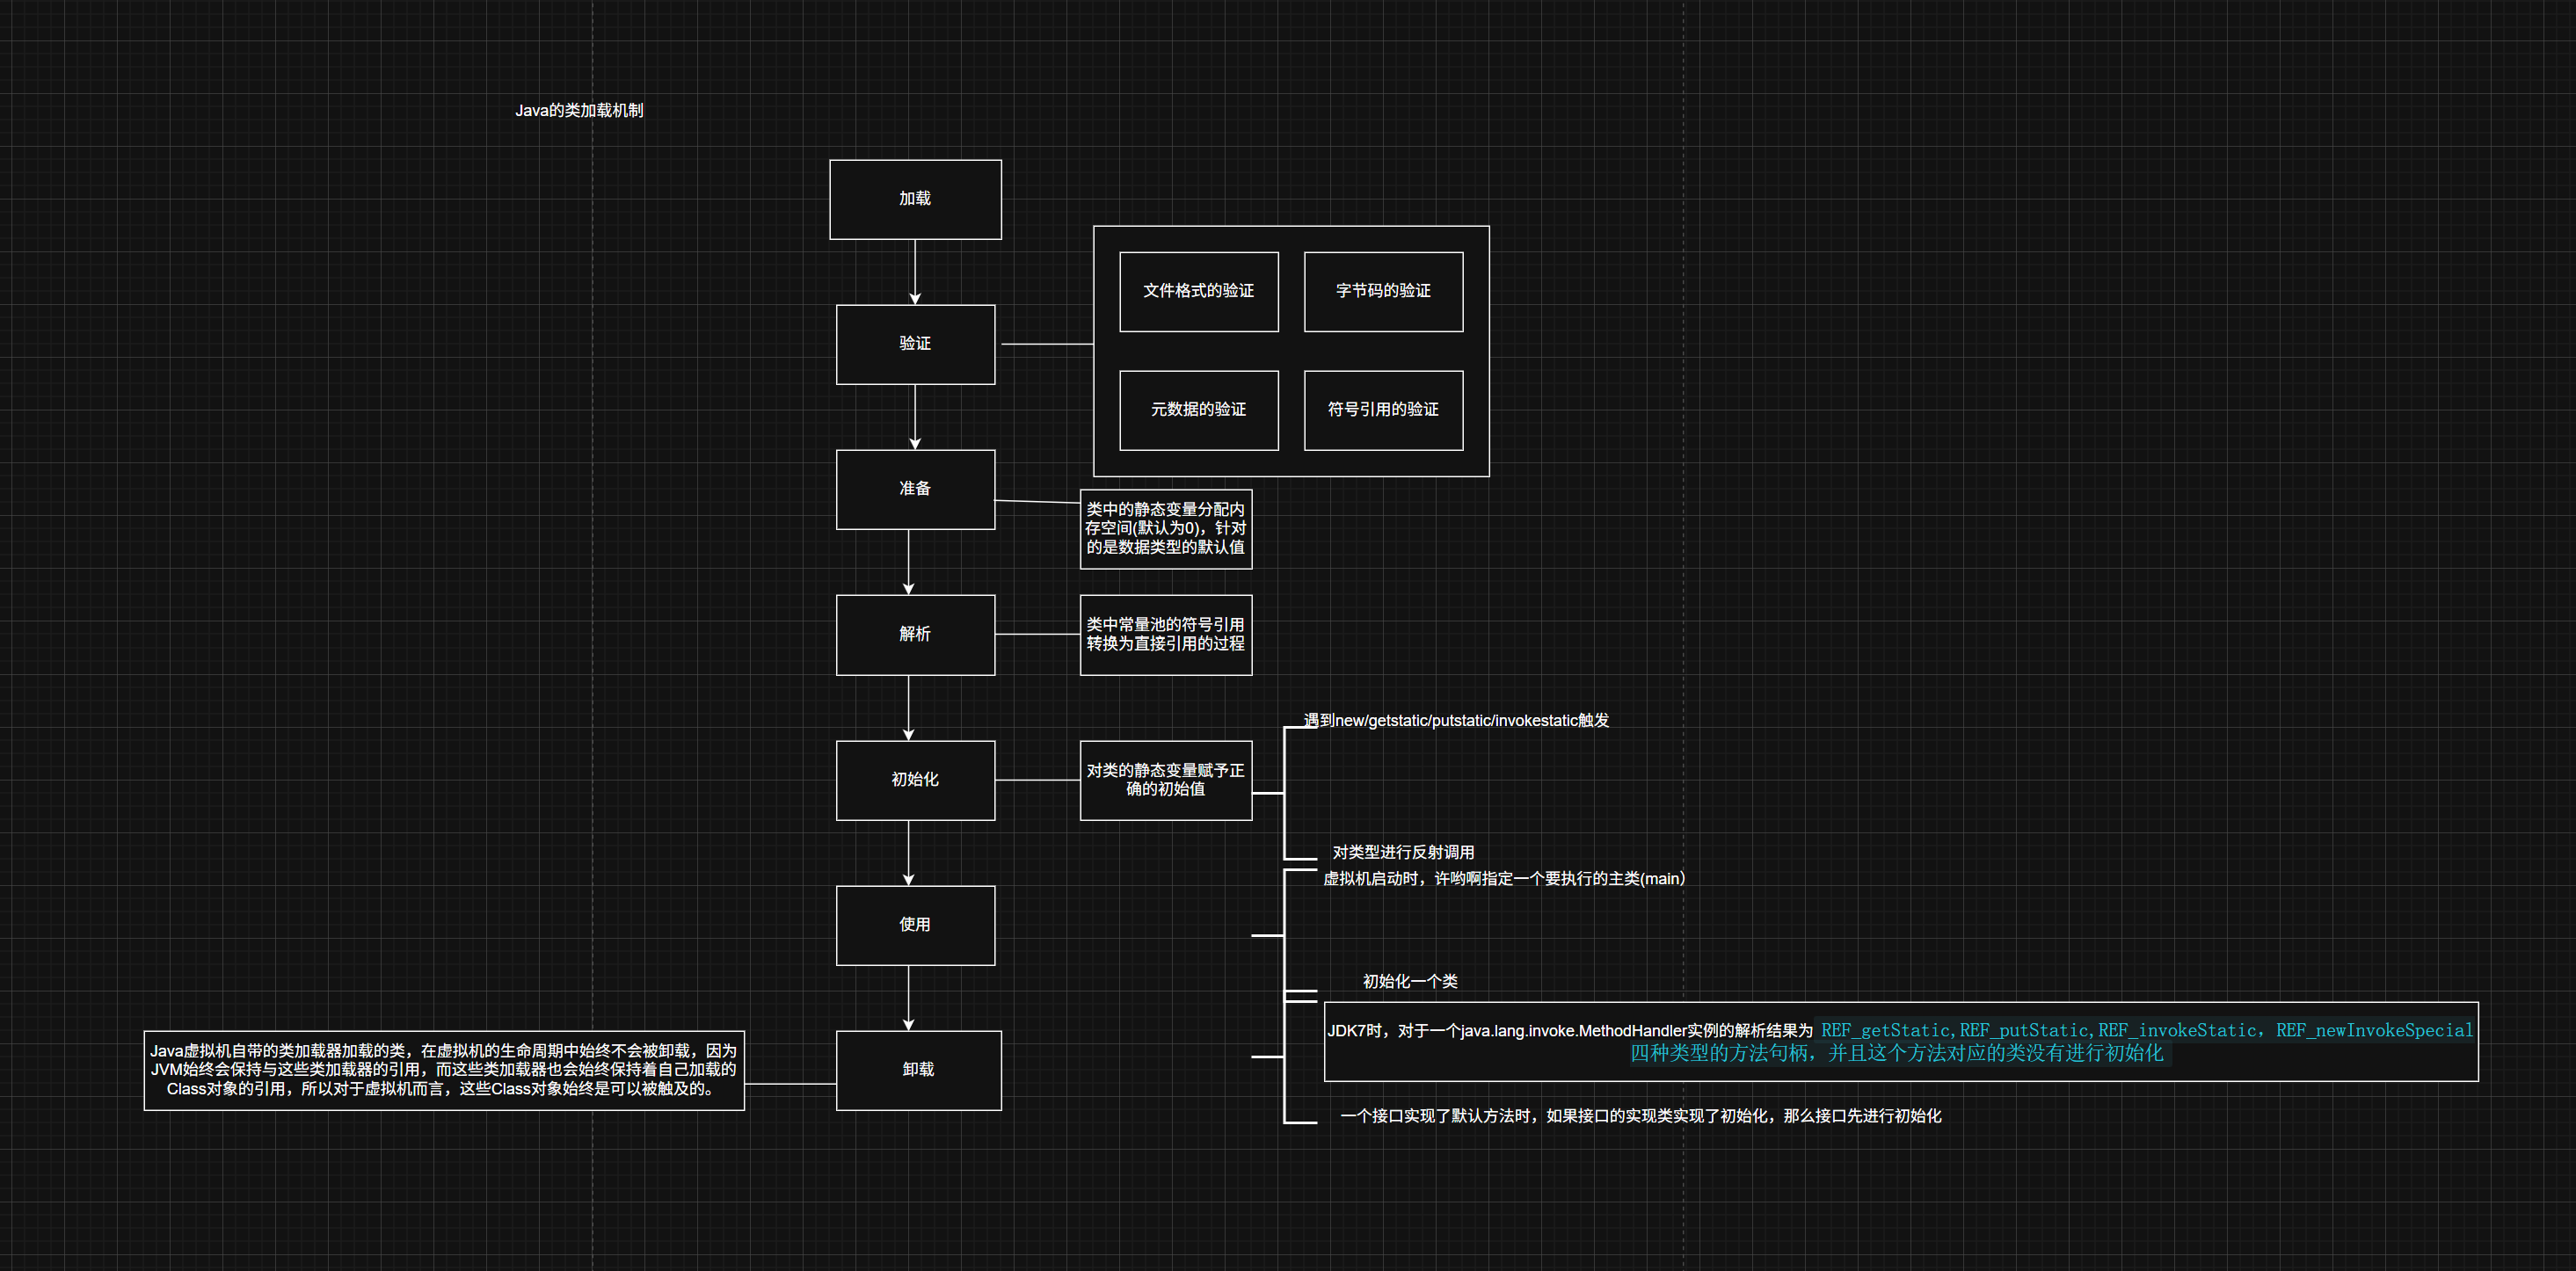
Task: Select the 类中的静态变量分配内存空间 note
Action: tap(1165, 529)
